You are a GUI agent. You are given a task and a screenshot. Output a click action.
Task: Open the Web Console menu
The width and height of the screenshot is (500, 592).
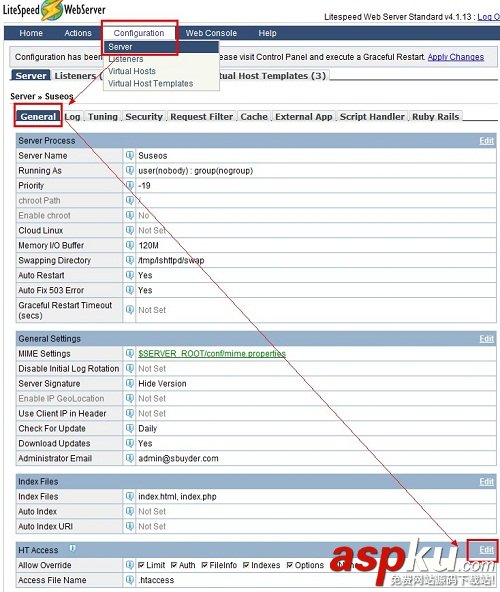(211, 33)
